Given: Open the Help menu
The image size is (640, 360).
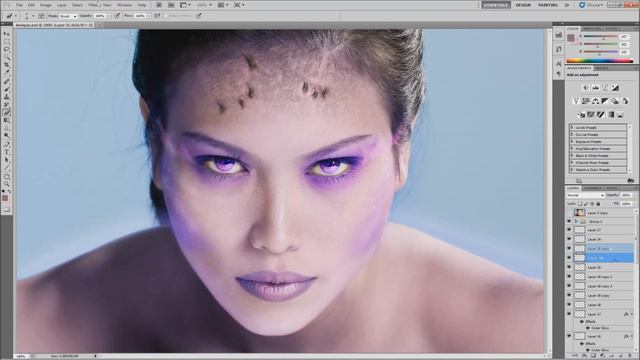Looking at the screenshot, I should coord(142,5).
